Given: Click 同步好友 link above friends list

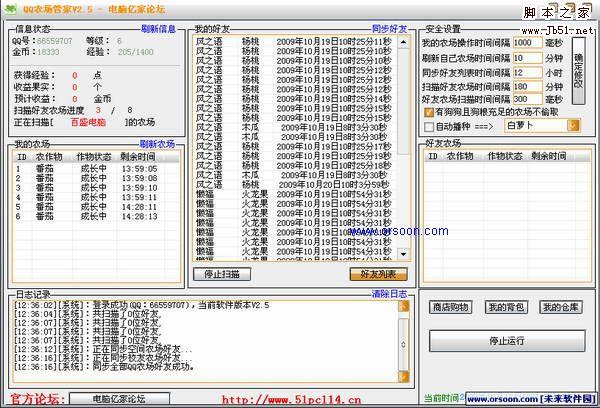Looking at the screenshot, I should click(x=389, y=29).
